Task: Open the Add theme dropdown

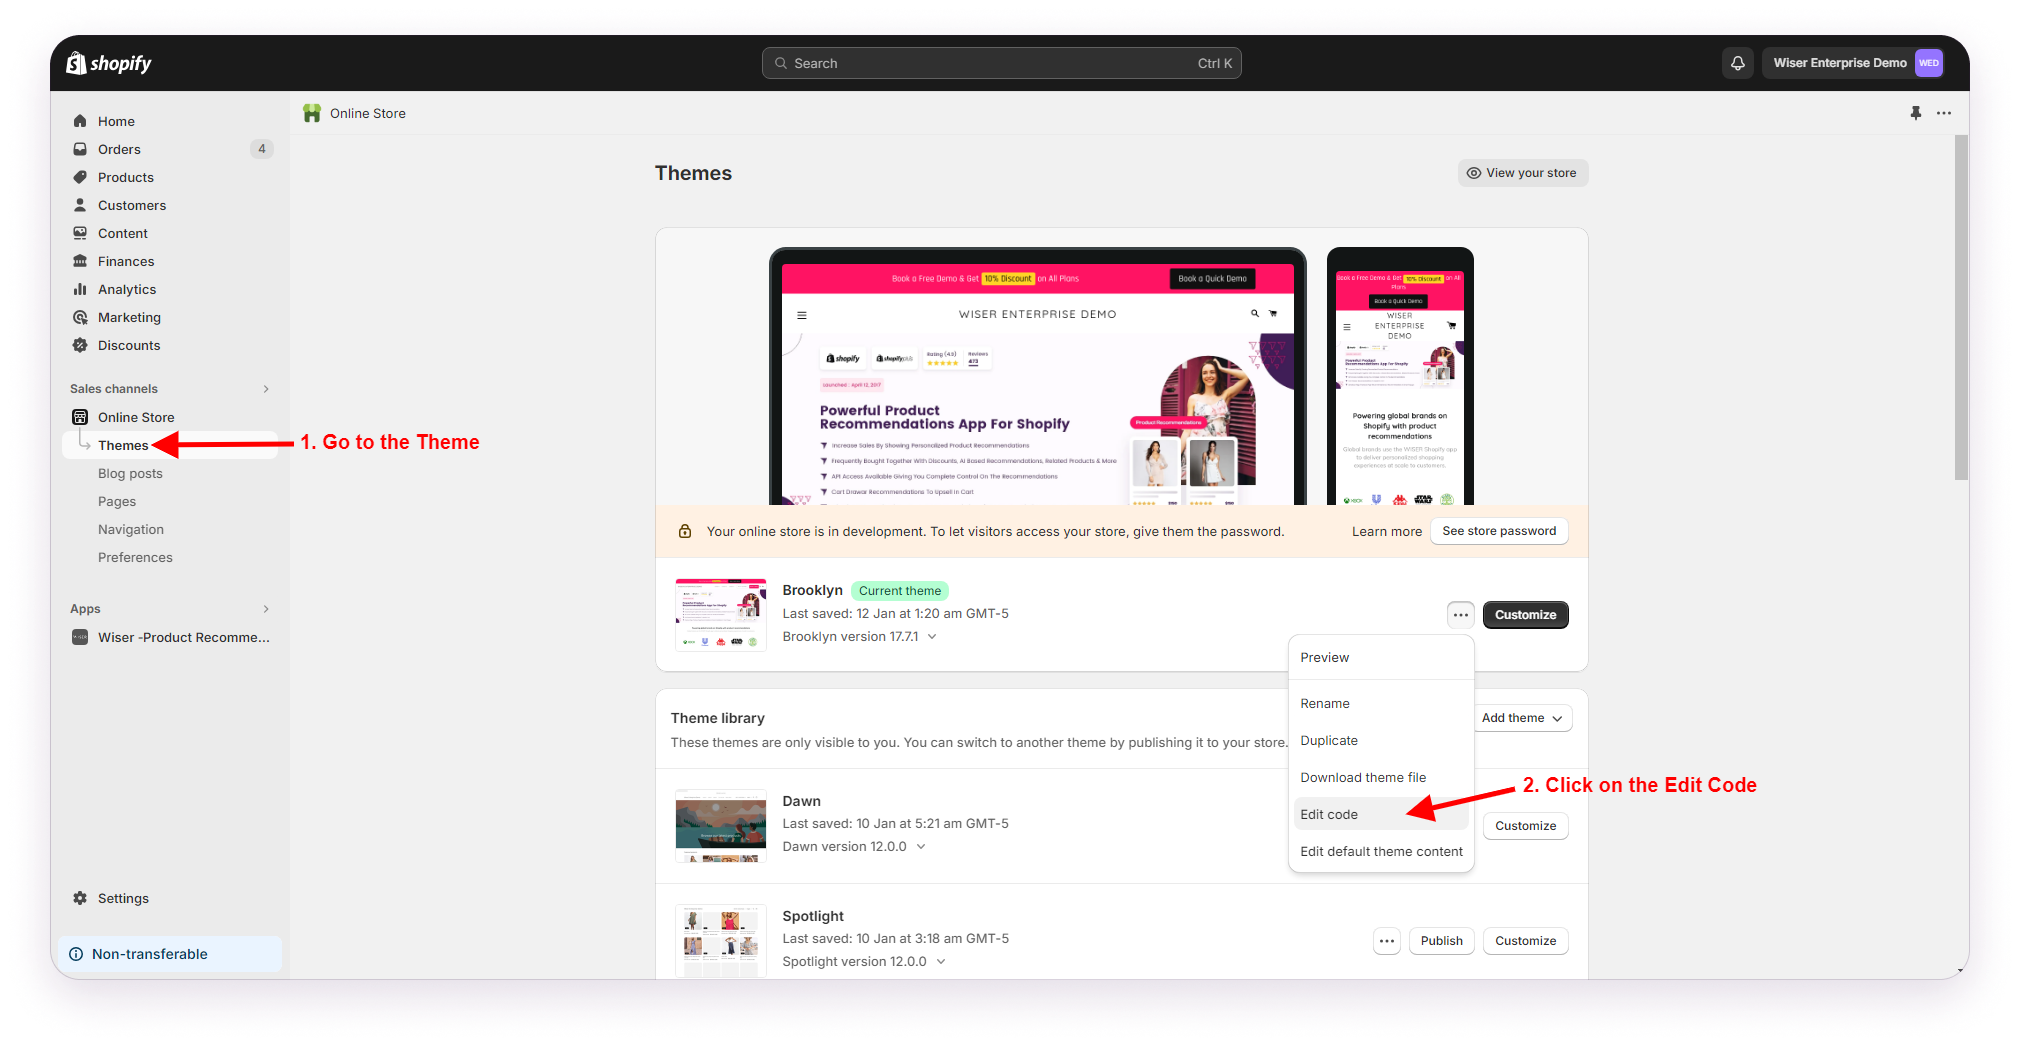Action: point(1521,718)
